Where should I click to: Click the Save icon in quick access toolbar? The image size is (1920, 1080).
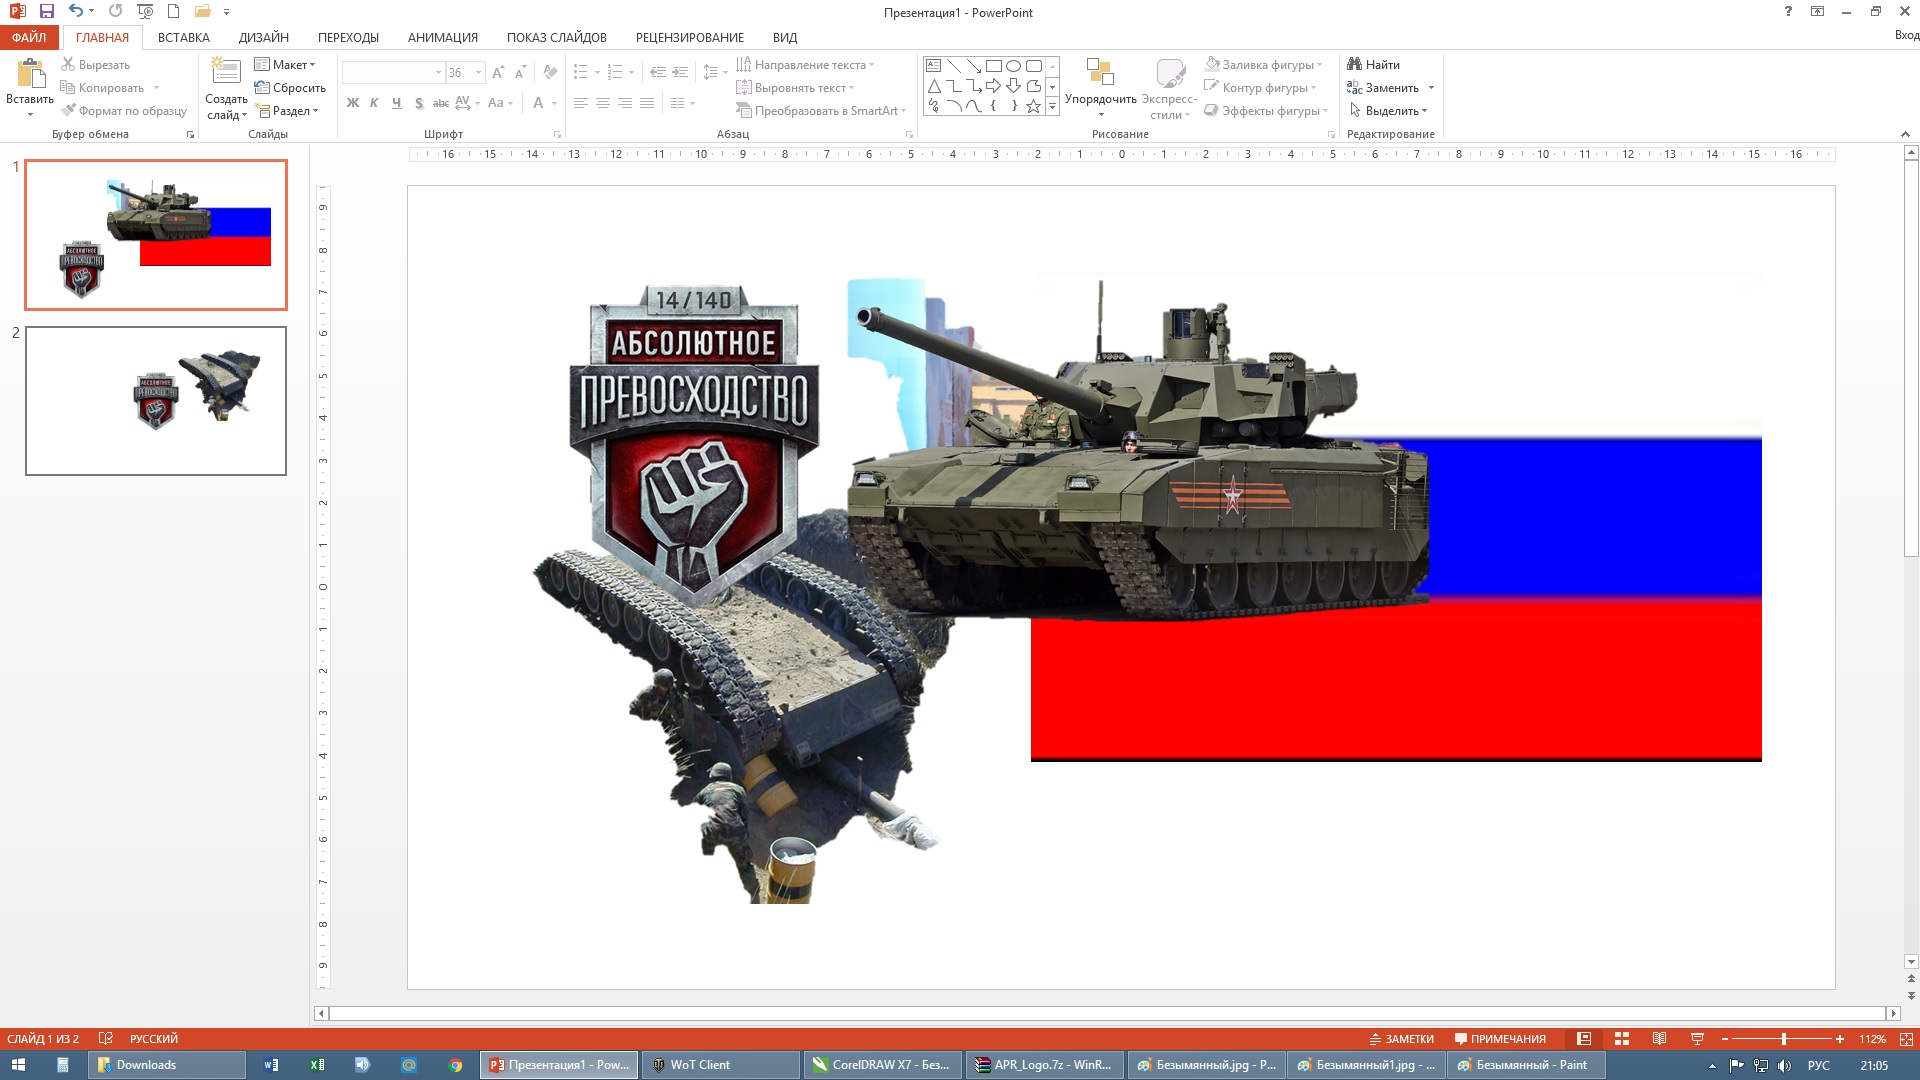pyautogui.click(x=46, y=12)
